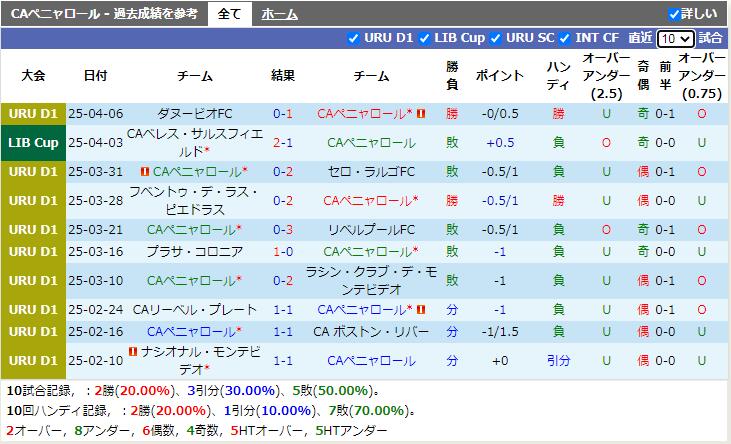Click the LIB Cup competition cell
The image size is (731, 444).
33,143
